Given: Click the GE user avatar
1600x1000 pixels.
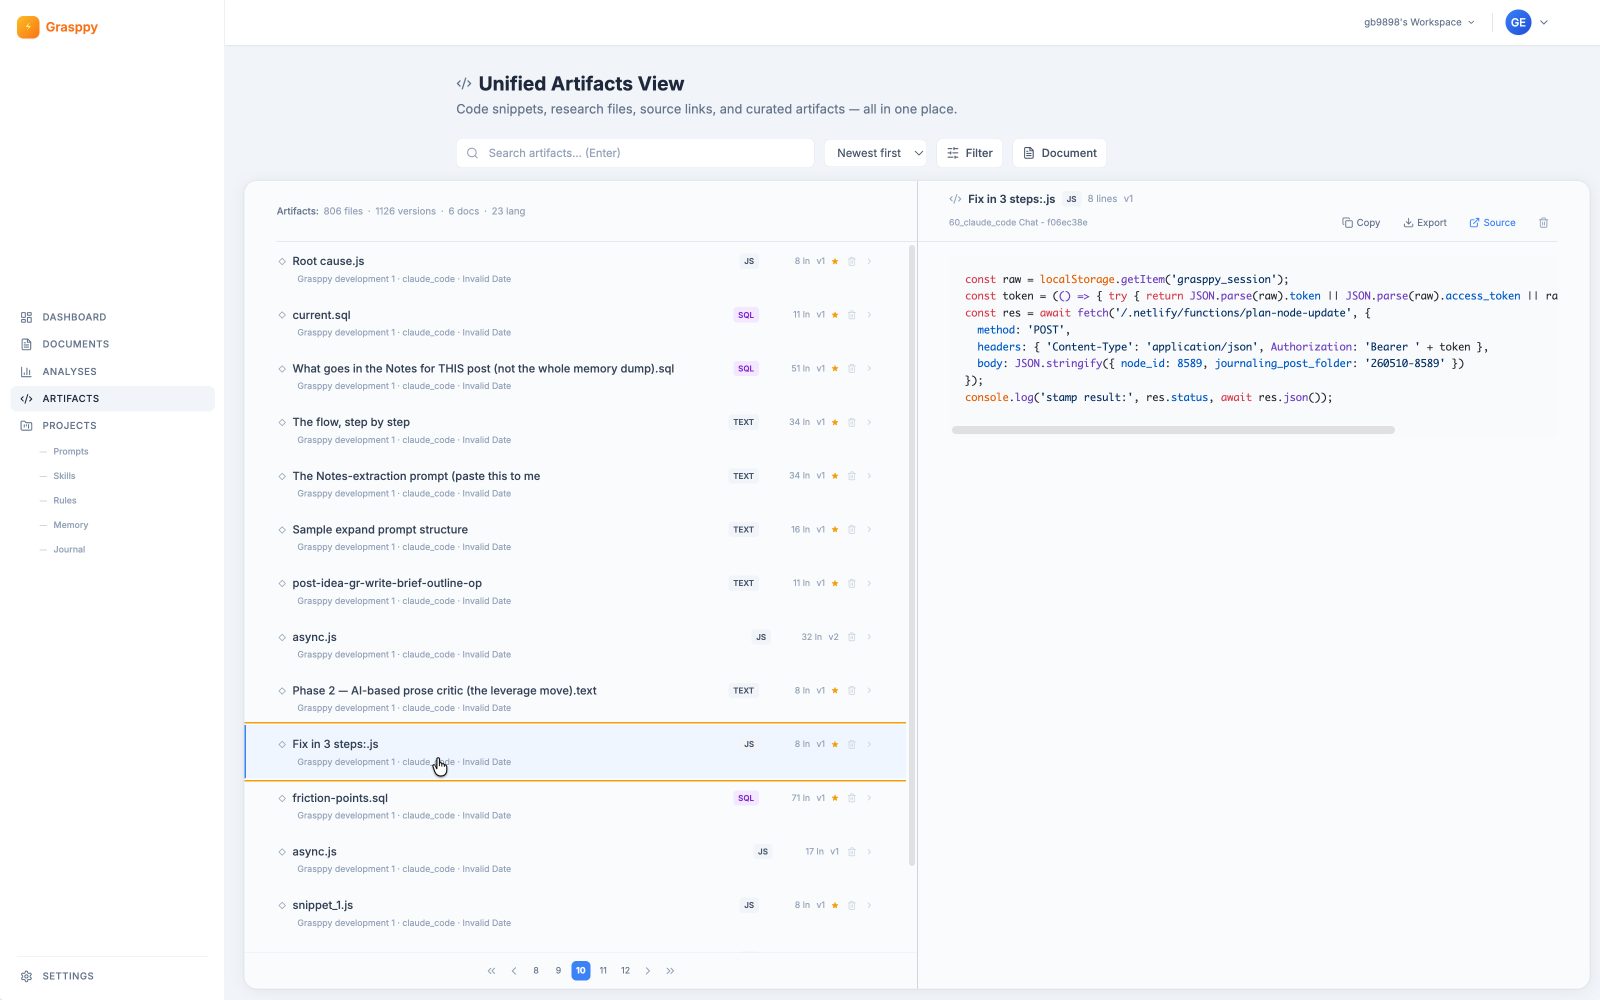Looking at the screenshot, I should click(x=1518, y=22).
